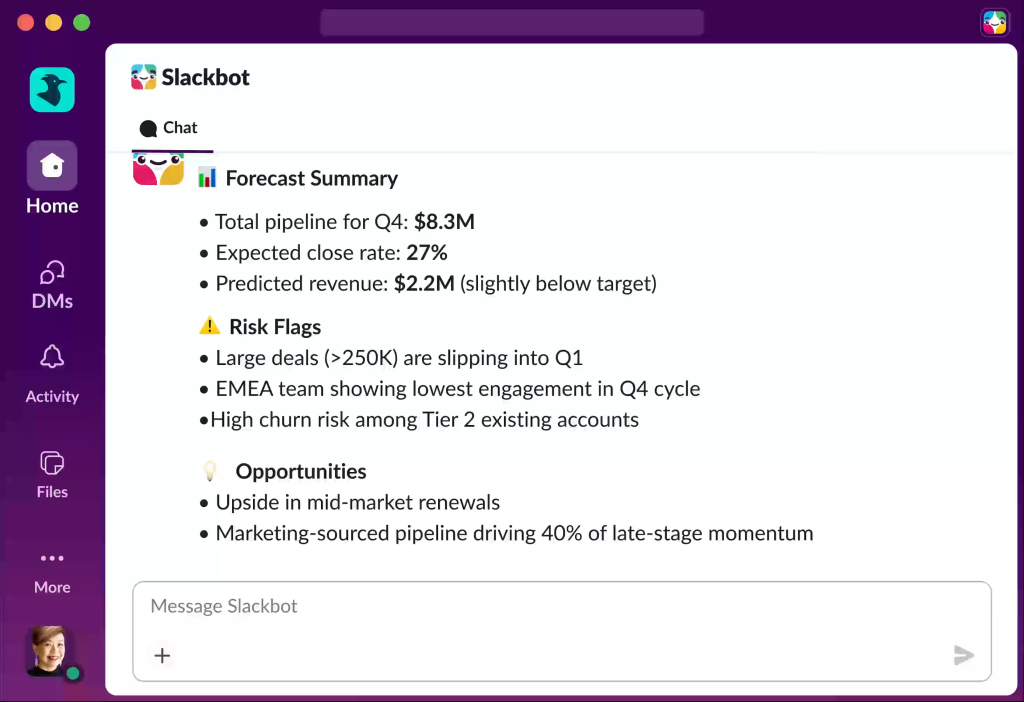Open DMs from the sidebar
This screenshot has height=702, width=1024.
51,272
